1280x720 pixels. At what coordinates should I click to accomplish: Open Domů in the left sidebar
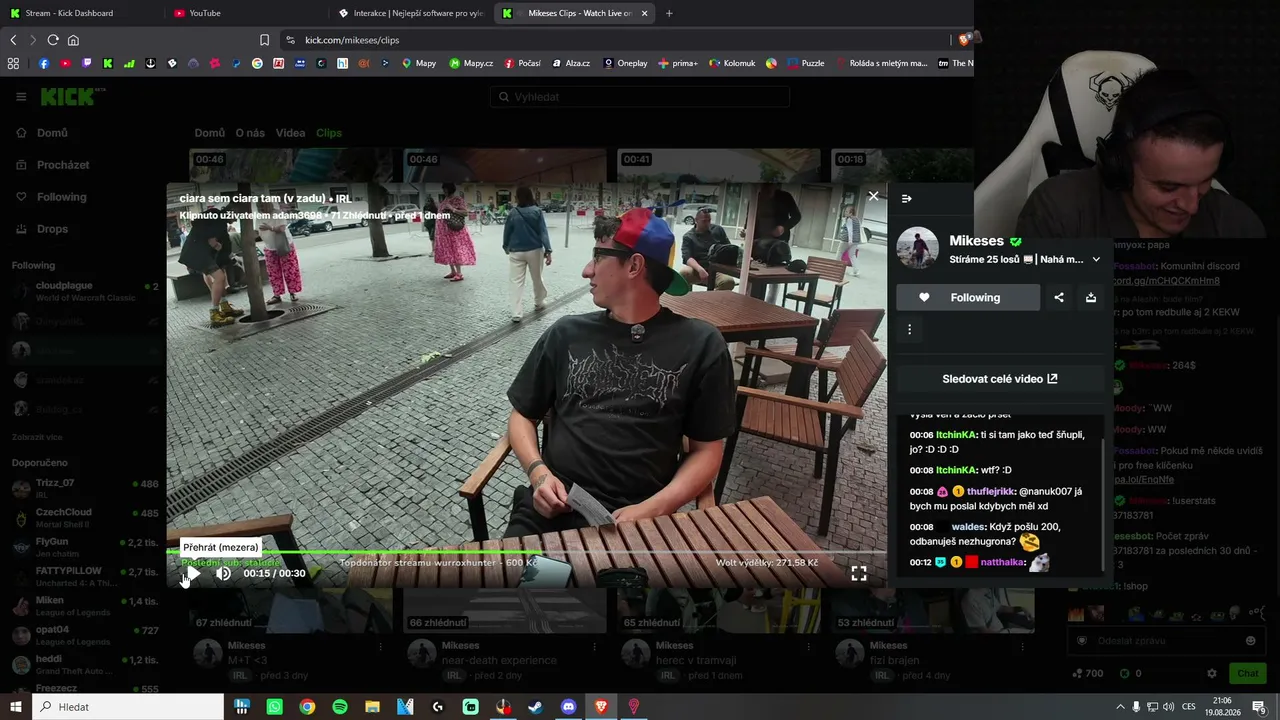pyautogui.click(x=52, y=133)
